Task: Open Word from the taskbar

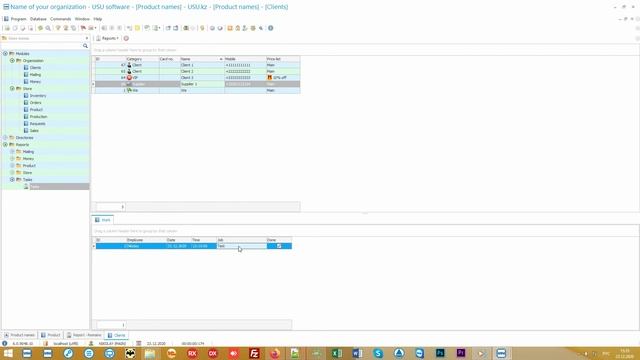Action: point(357,353)
